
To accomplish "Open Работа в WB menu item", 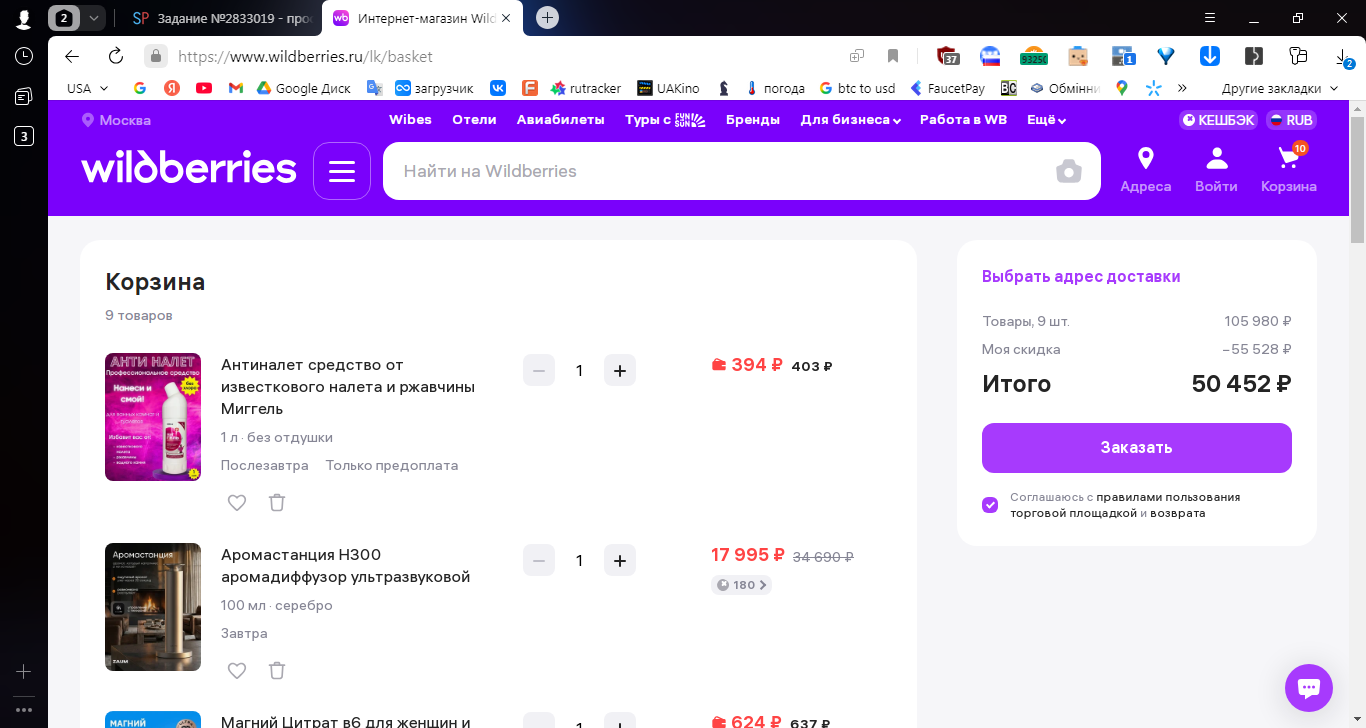I will [963, 120].
